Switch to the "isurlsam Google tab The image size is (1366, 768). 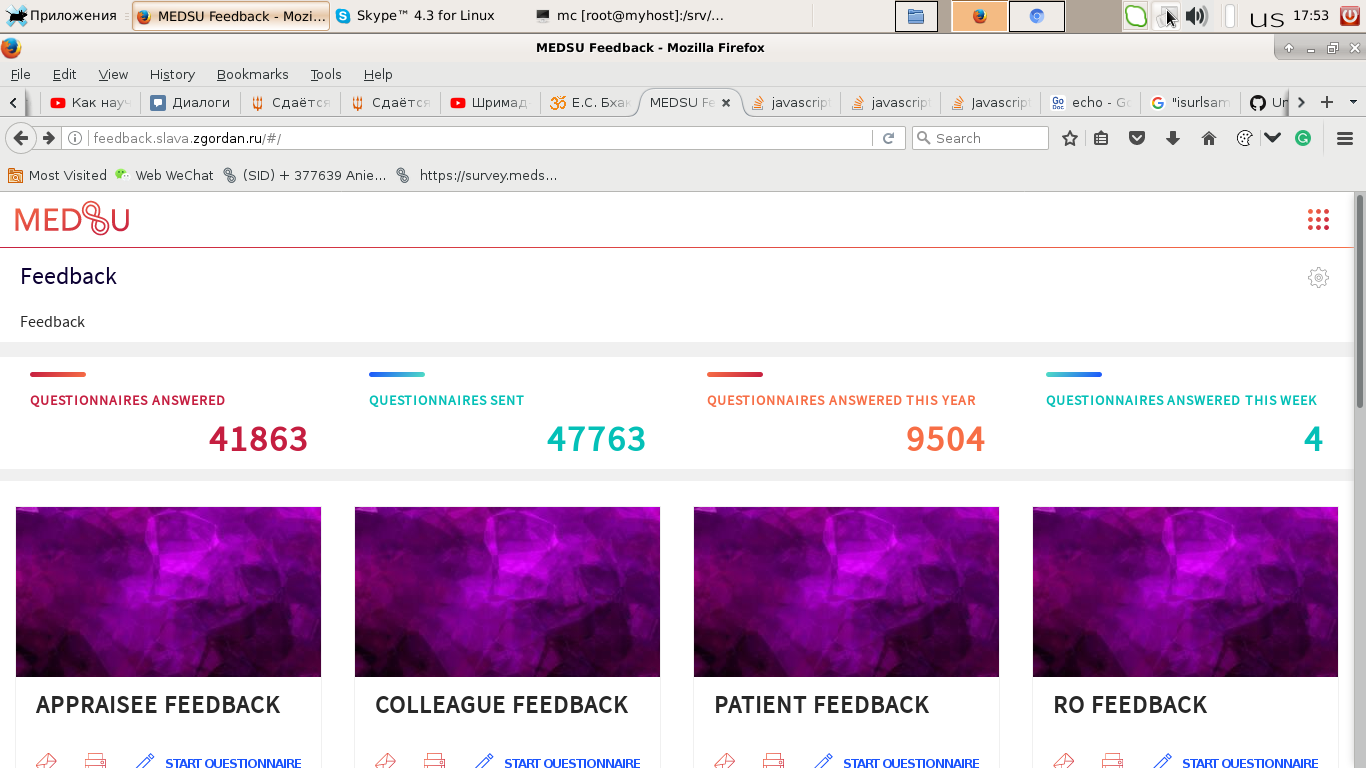pos(1190,102)
